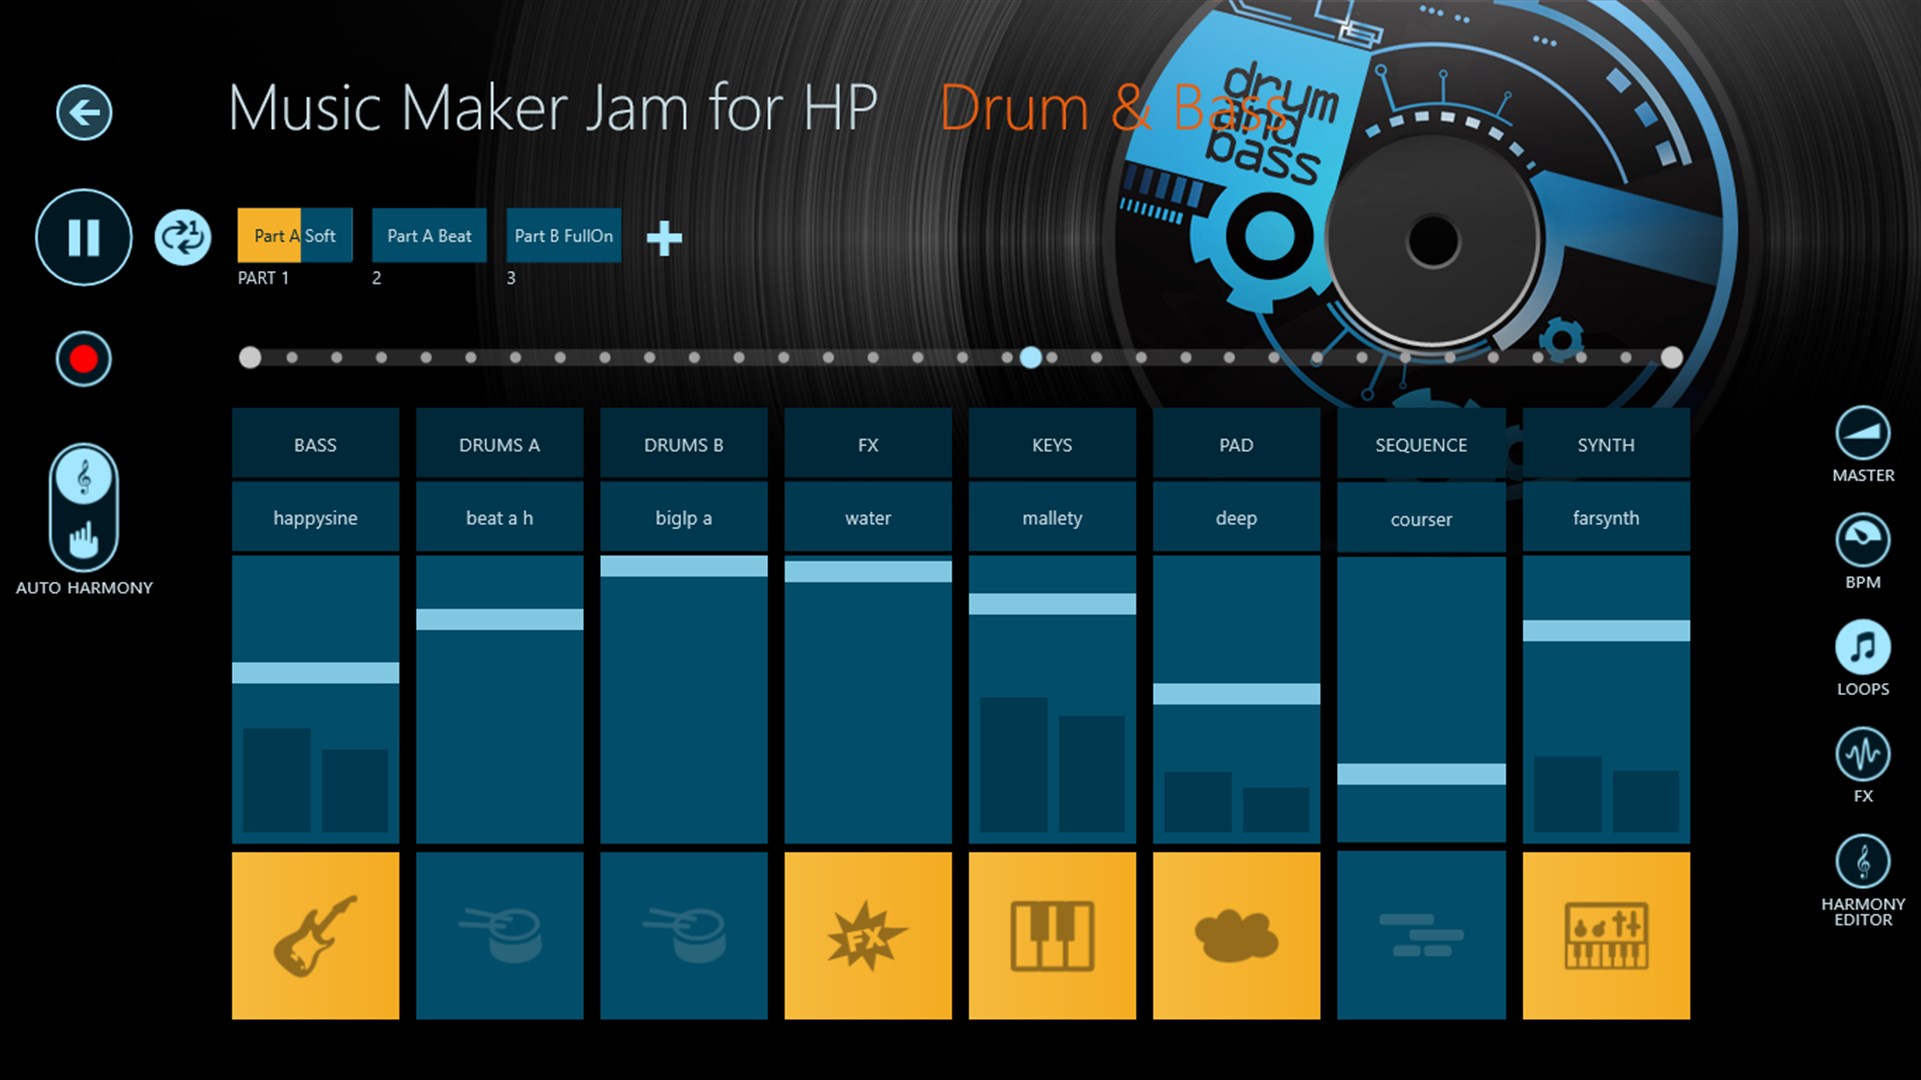Select the Part A Soft tab
The height and width of the screenshot is (1080, 1921).
(293, 236)
